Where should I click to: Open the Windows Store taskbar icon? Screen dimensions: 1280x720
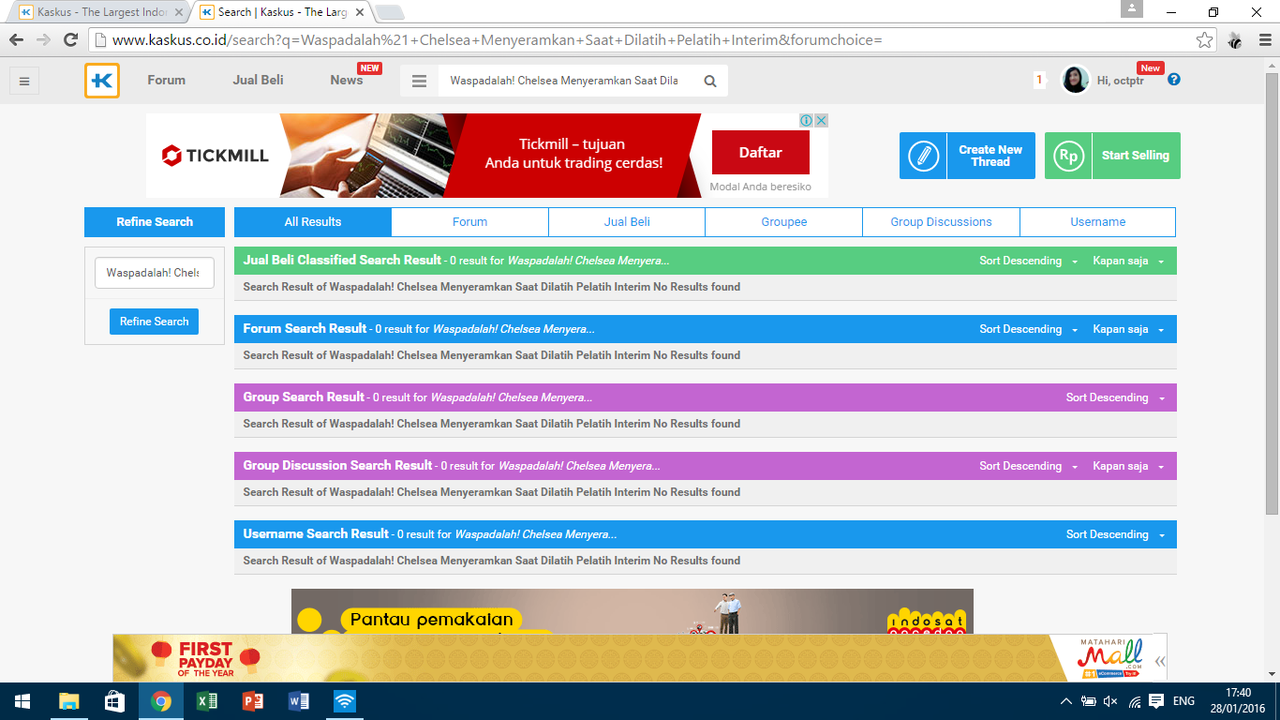point(115,701)
